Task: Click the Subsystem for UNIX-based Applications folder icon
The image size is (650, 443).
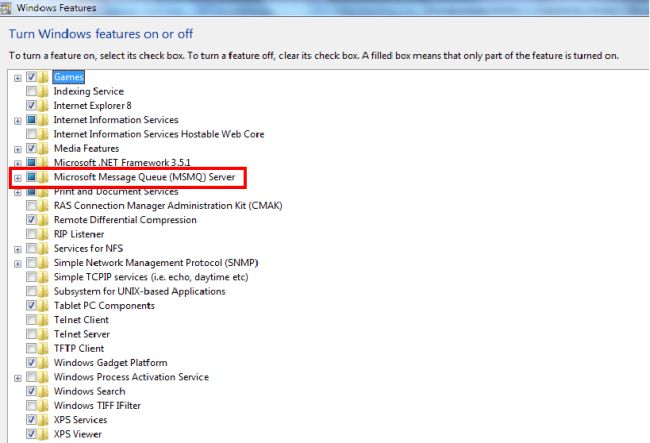Action: coord(43,291)
